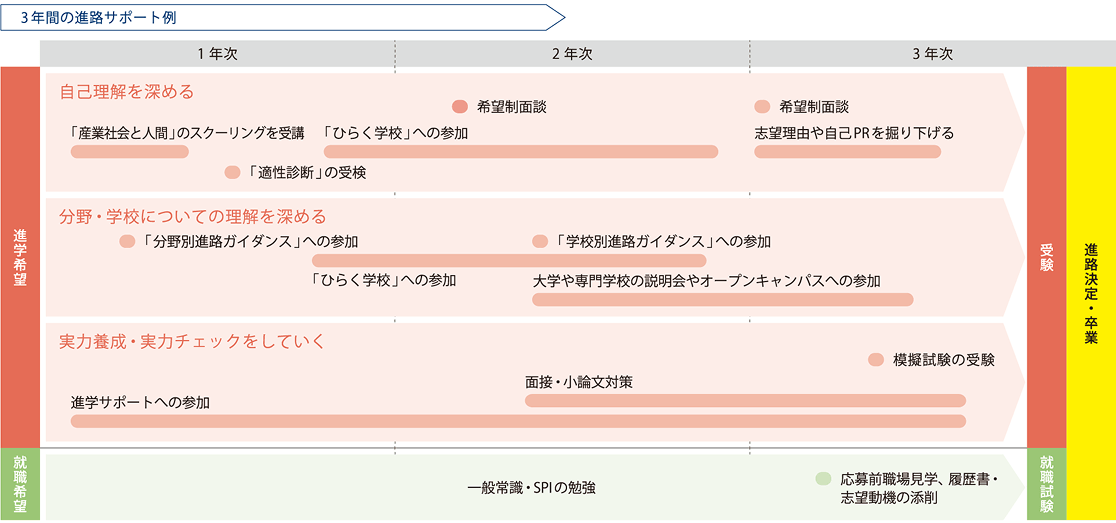The image size is (1116, 523).
Task: Click the long bar under 進学サポートへの参加
Action: pos(518,421)
